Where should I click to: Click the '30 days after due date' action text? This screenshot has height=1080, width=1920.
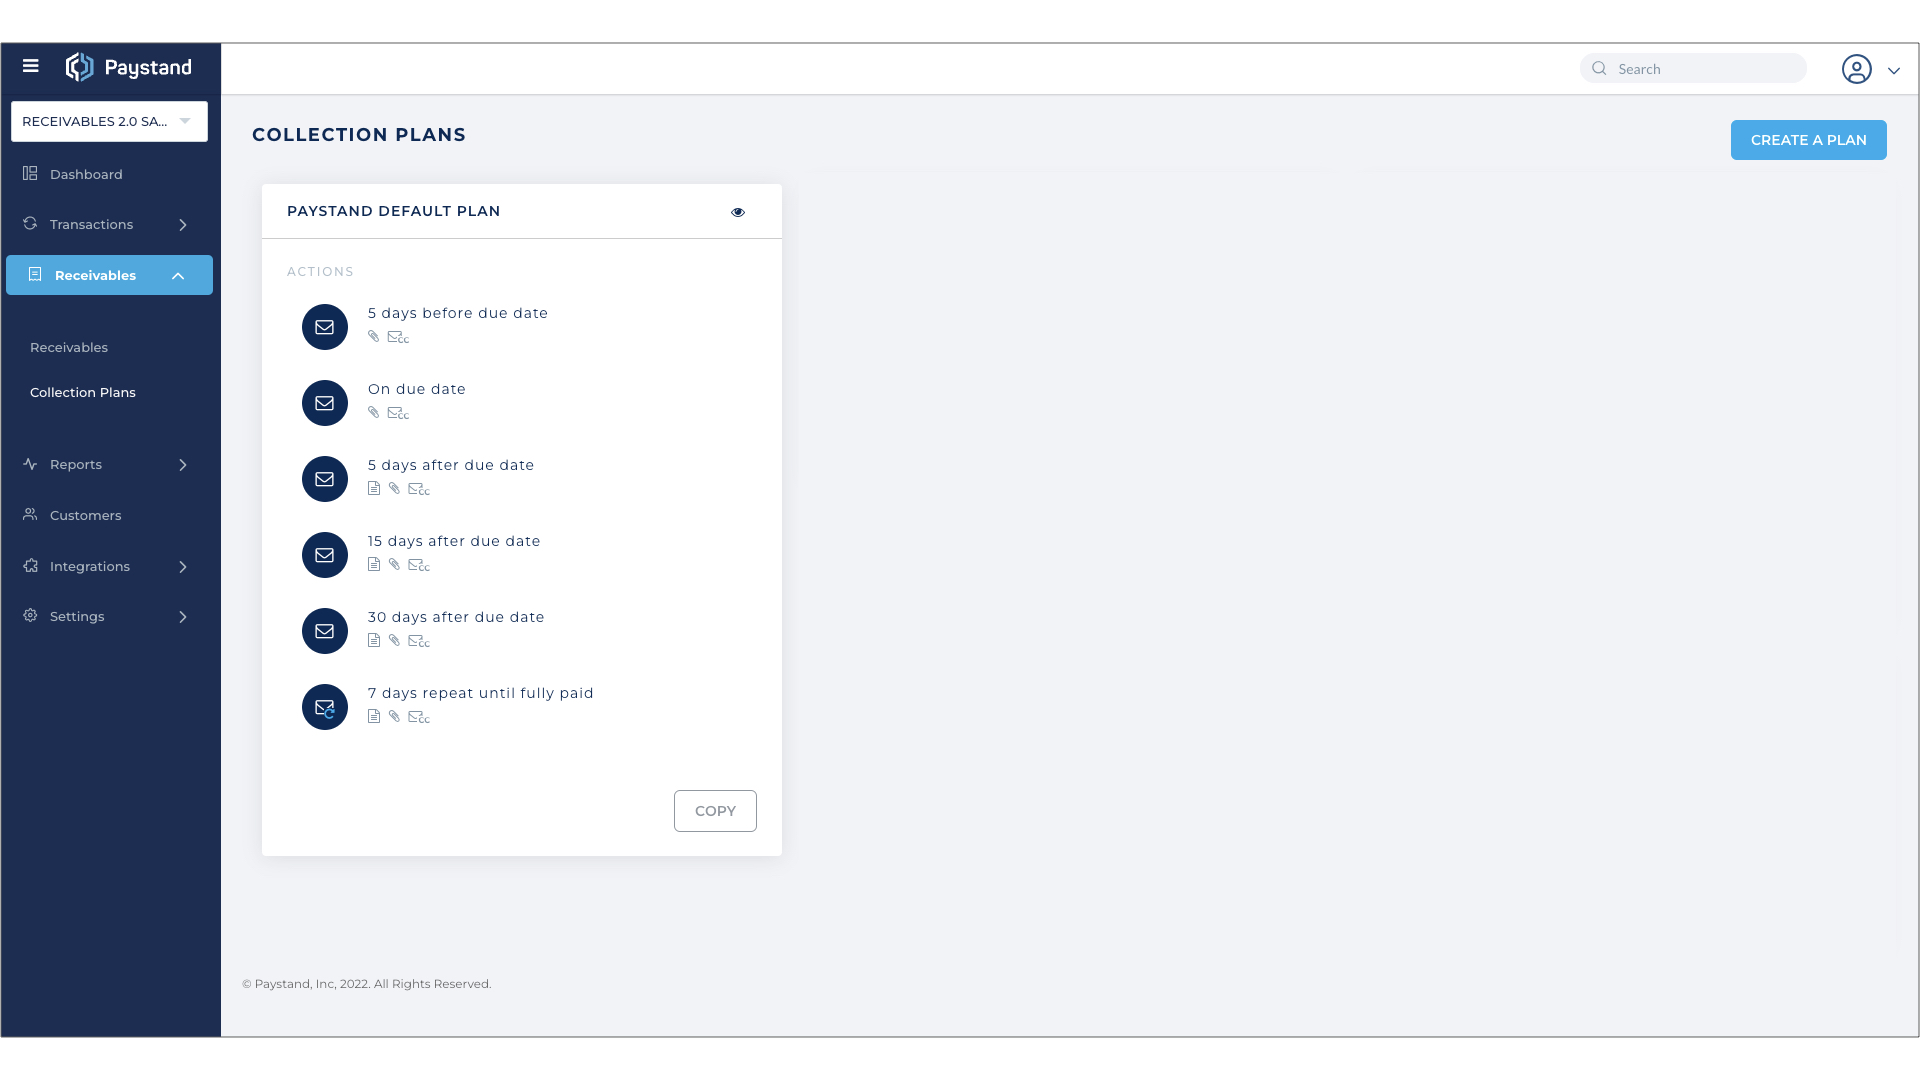point(456,617)
